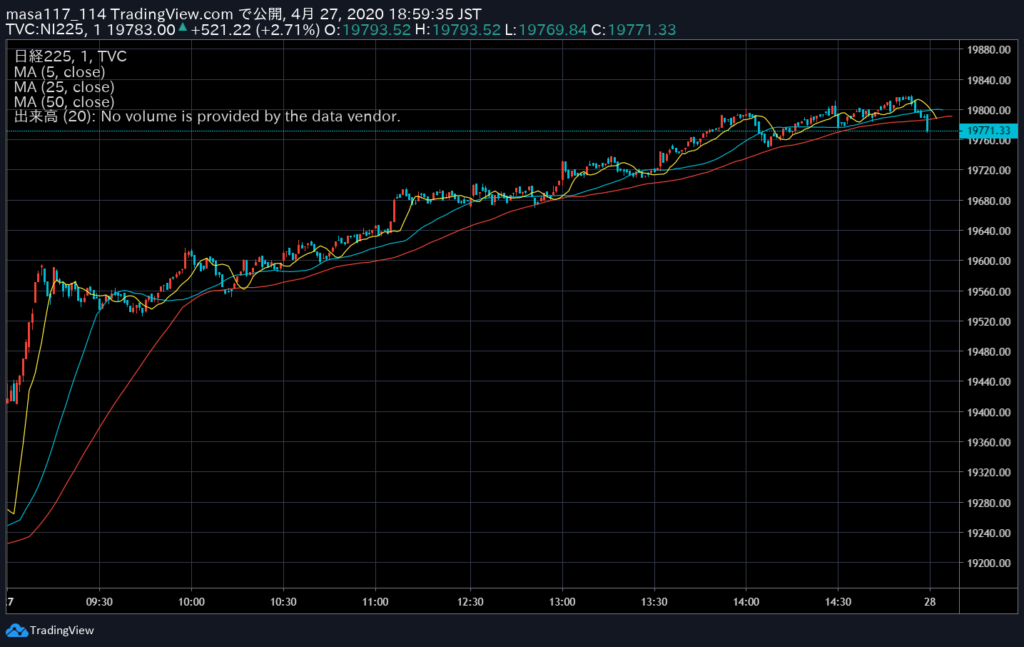The width and height of the screenshot is (1024, 647).
Task: Click the +521.22 (+2.71%) change text
Action: click(x=255, y=29)
